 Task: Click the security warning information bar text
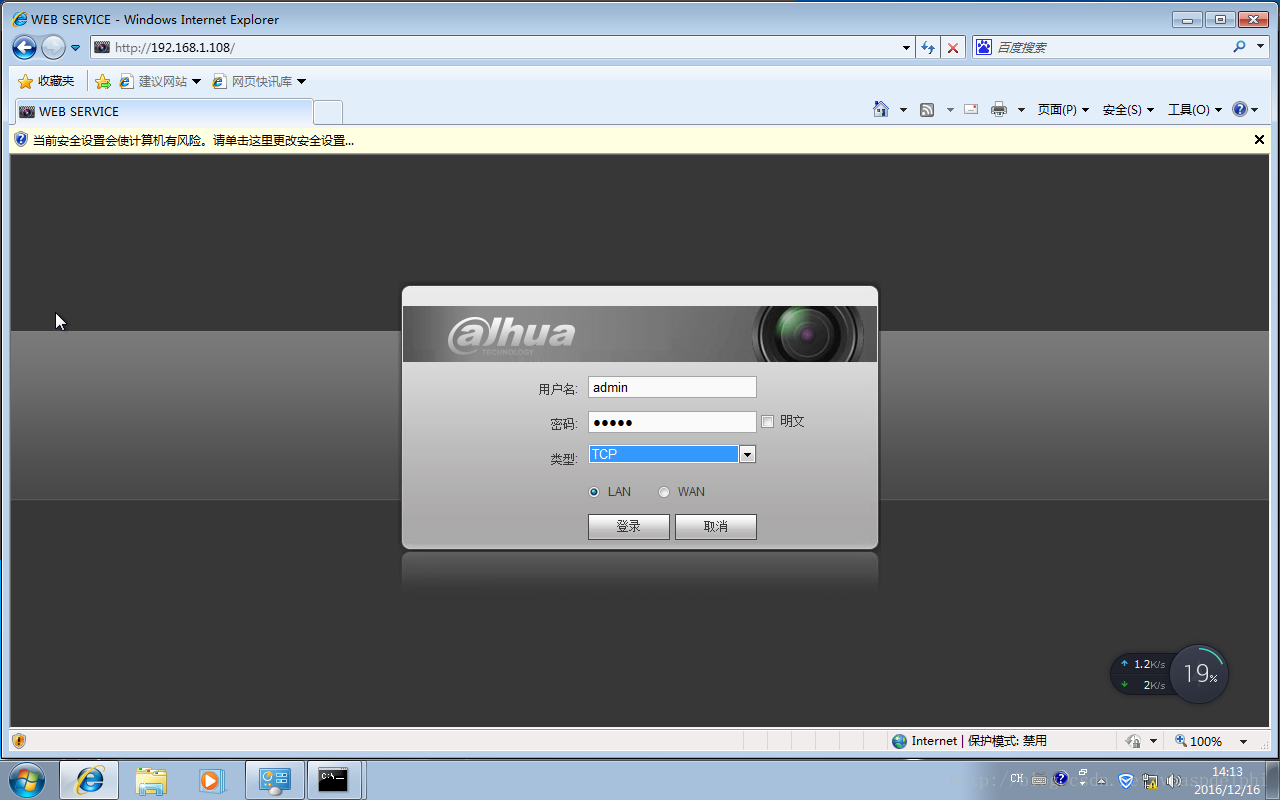click(193, 140)
